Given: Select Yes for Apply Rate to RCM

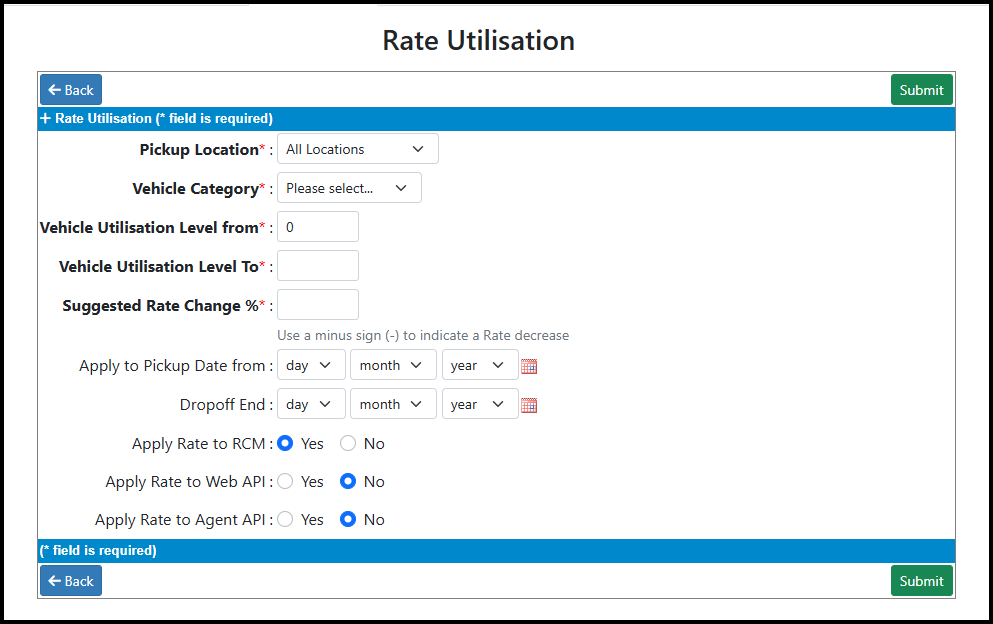Looking at the screenshot, I should [x=286, y=443].
